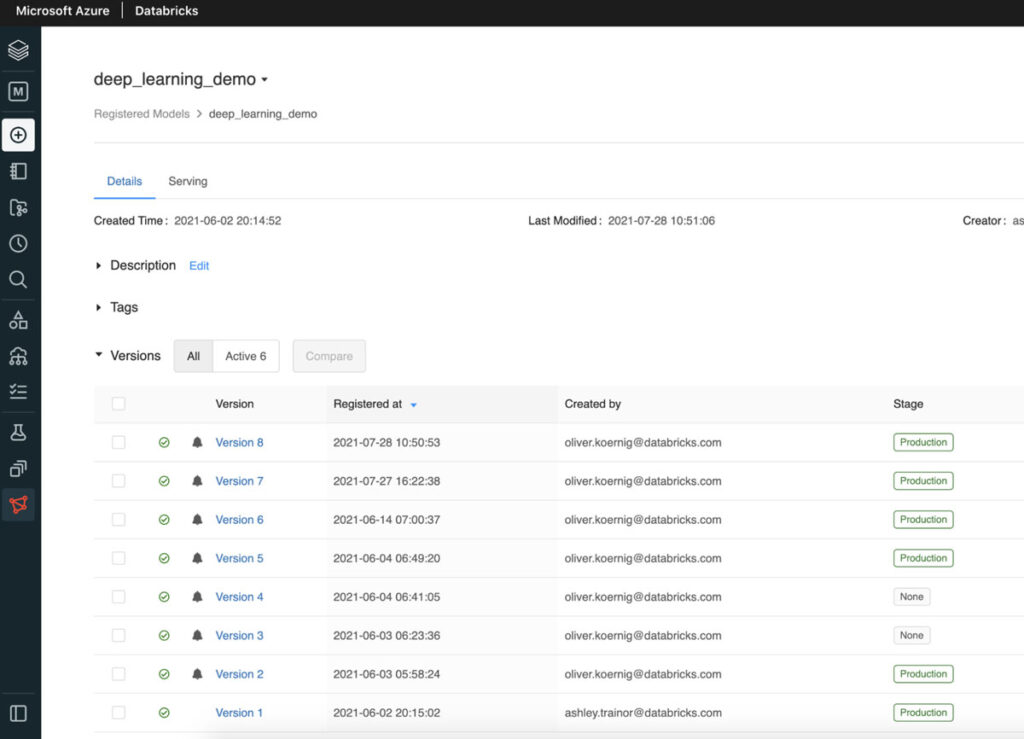
Task: Switch to the Serving tab
Action: (x=187, y=181)
